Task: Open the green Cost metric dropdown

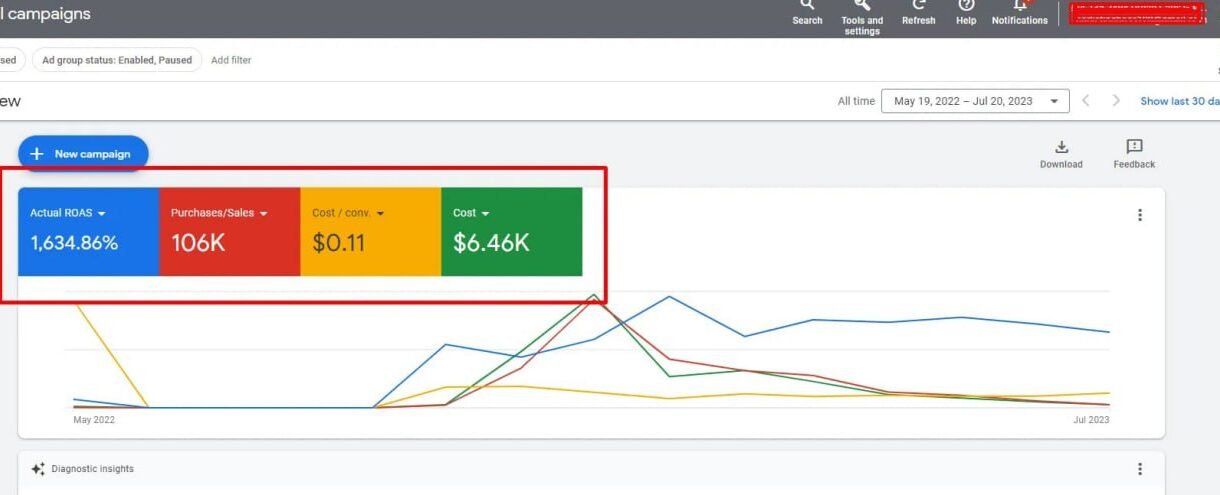Action: [x=486, y=214]
